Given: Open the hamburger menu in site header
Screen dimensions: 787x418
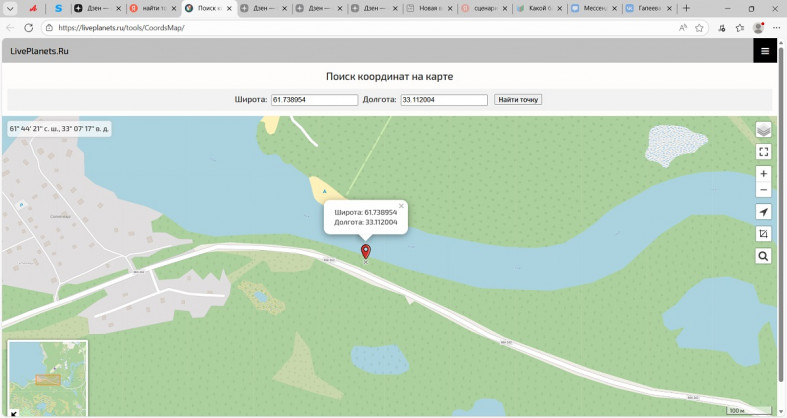Looking at the screenshot, I should click(x=765, y=50).
